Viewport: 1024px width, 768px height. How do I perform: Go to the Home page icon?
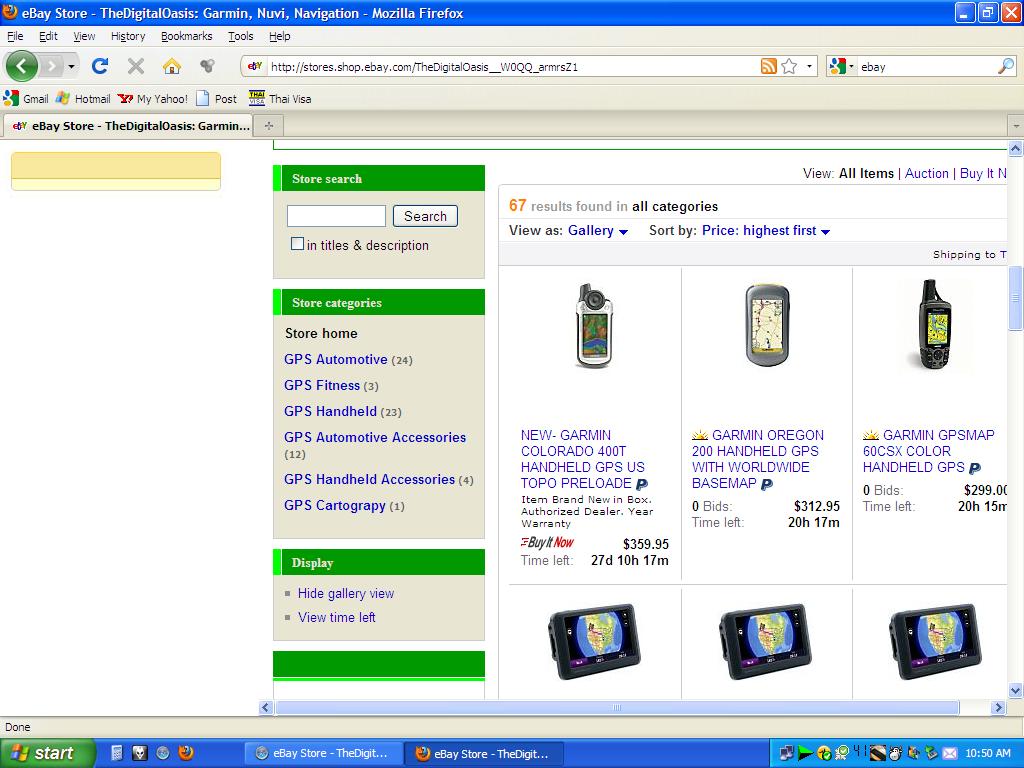click(171, 66)
